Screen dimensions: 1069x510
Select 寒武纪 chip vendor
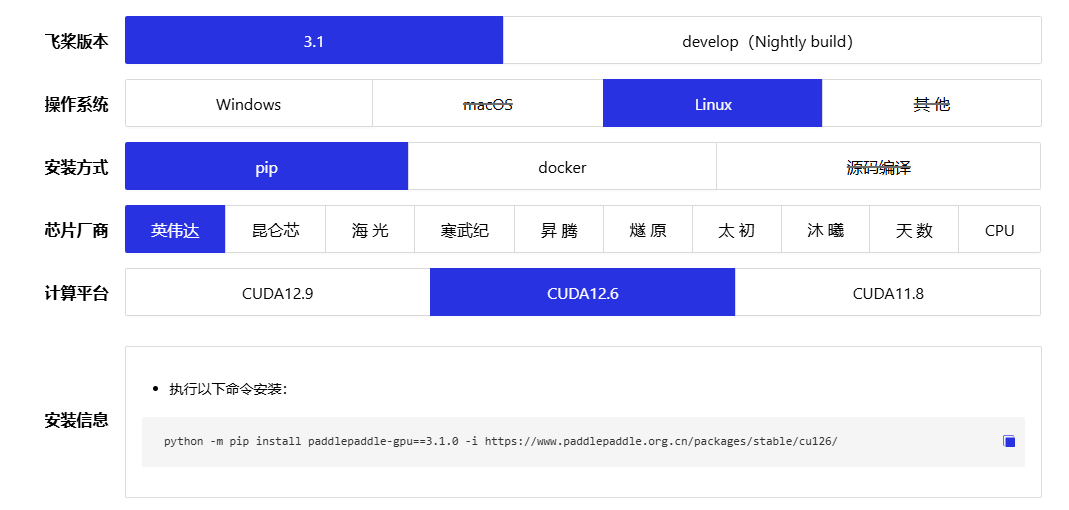(x=464, y=230)
